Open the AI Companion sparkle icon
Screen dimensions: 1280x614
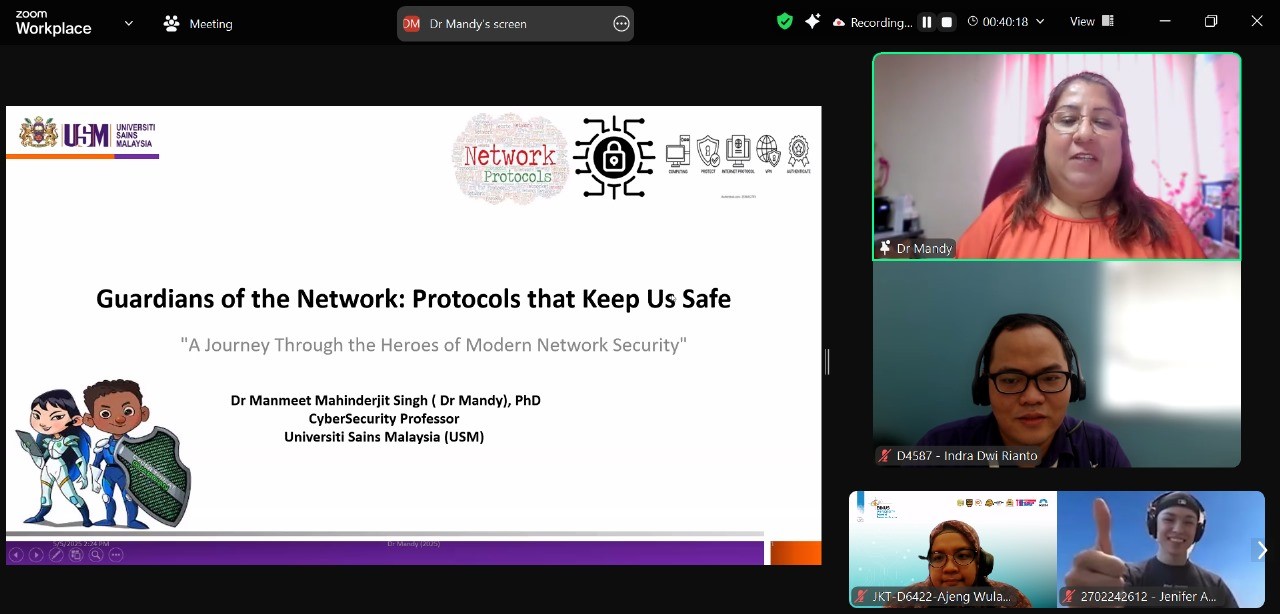[x=812, y=21]
